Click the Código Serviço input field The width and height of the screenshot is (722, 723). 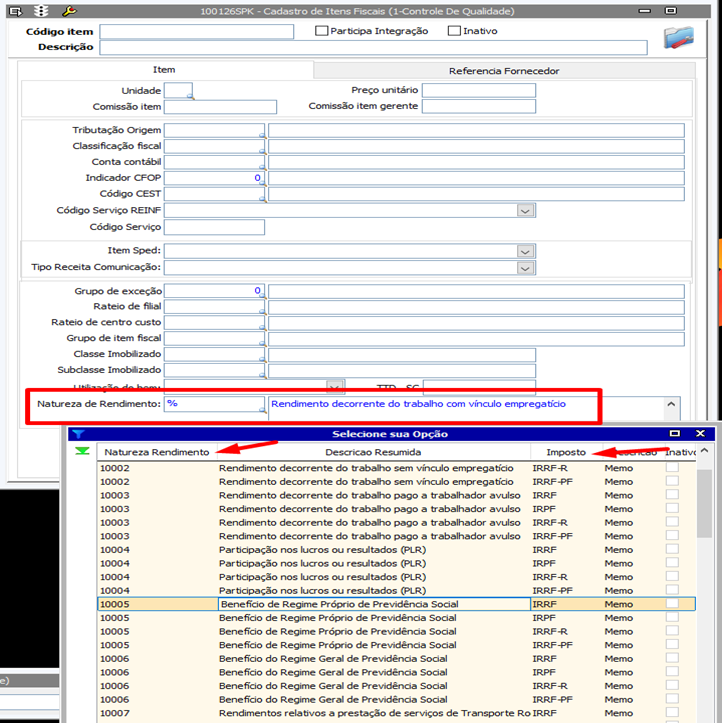[x=214, y=227]
